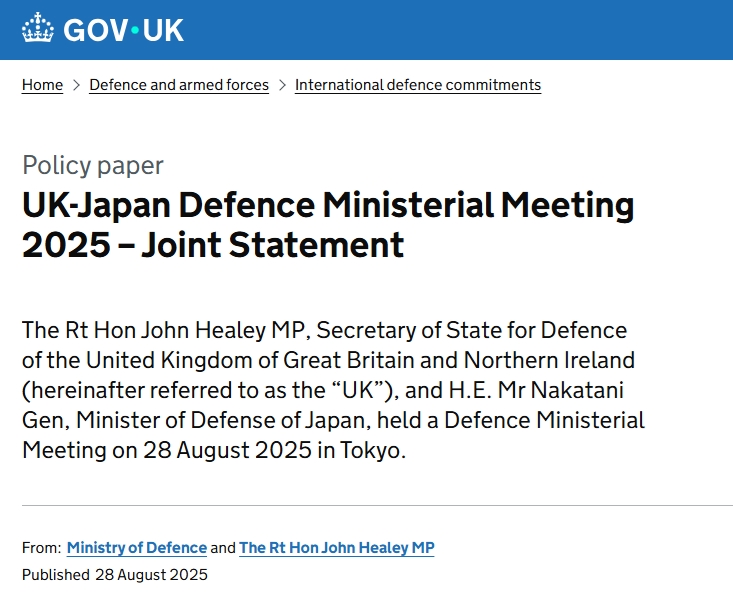Open Defence and armed forces breadcrumb
Screen dimensions: 733x596
179,85
